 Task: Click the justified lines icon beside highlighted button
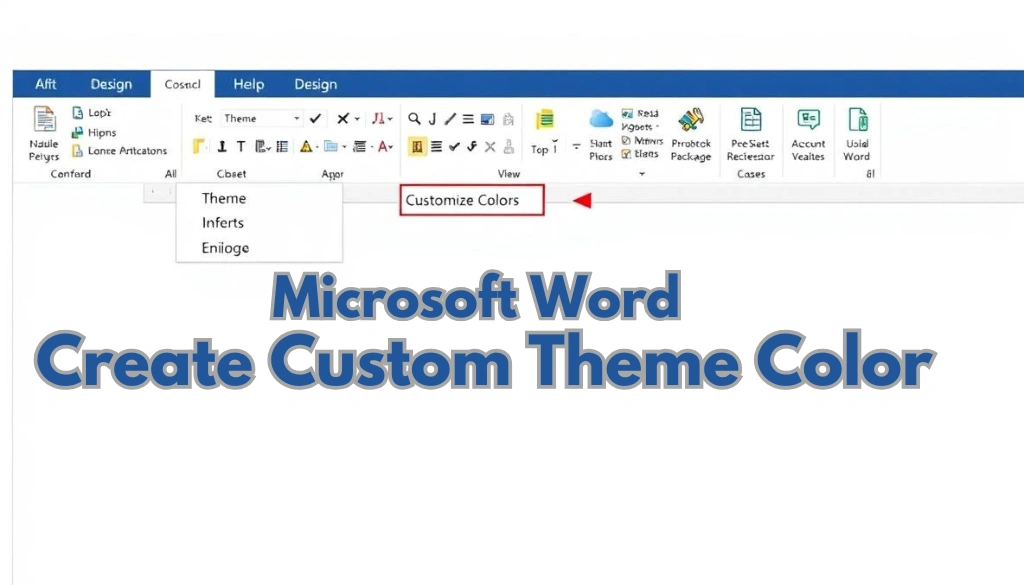pos(436,146)
